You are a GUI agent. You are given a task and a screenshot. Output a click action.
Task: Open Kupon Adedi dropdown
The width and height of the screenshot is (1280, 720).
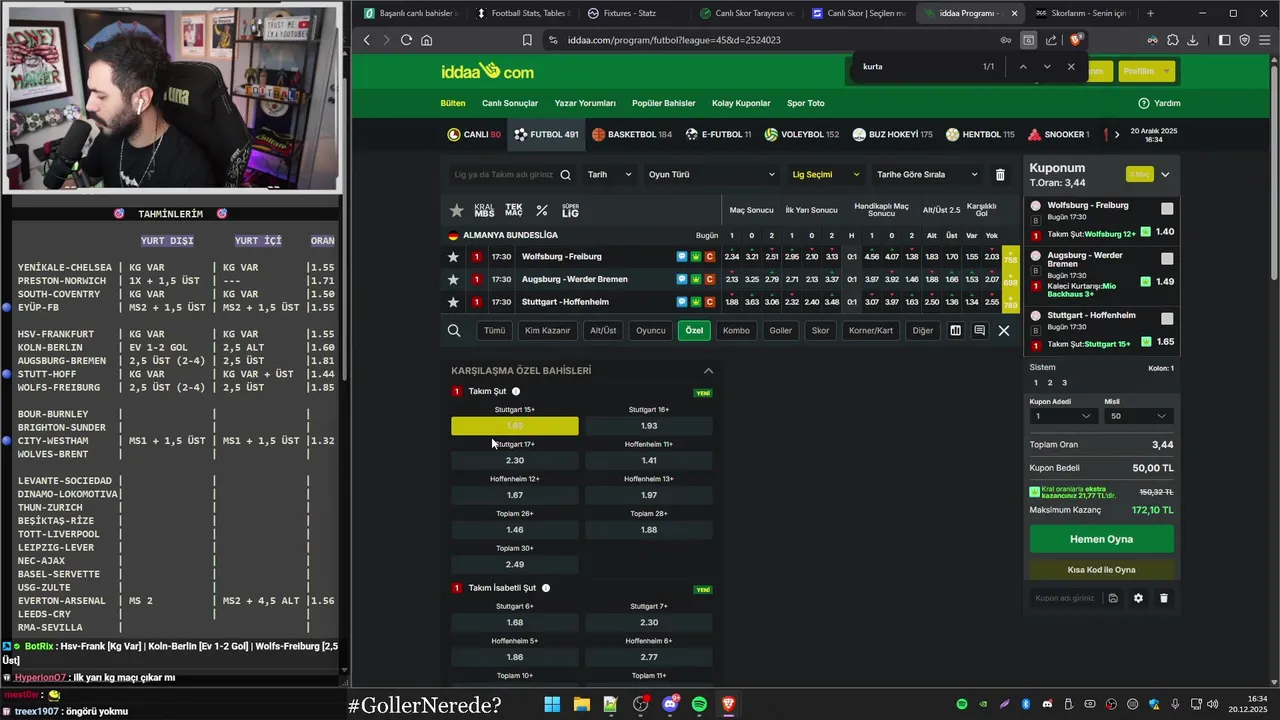1063,416
